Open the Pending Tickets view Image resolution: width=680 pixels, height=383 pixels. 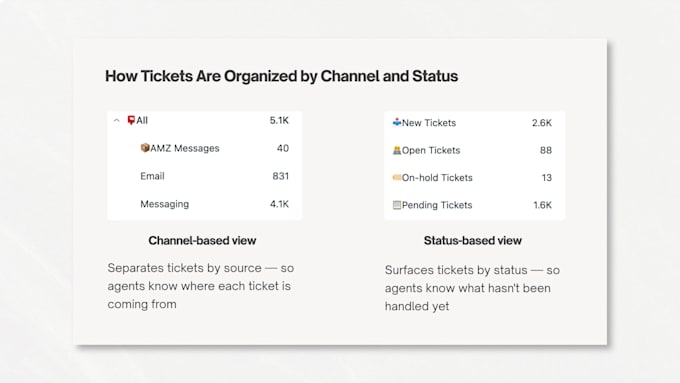pyautogui.click(x=474, y=205)
